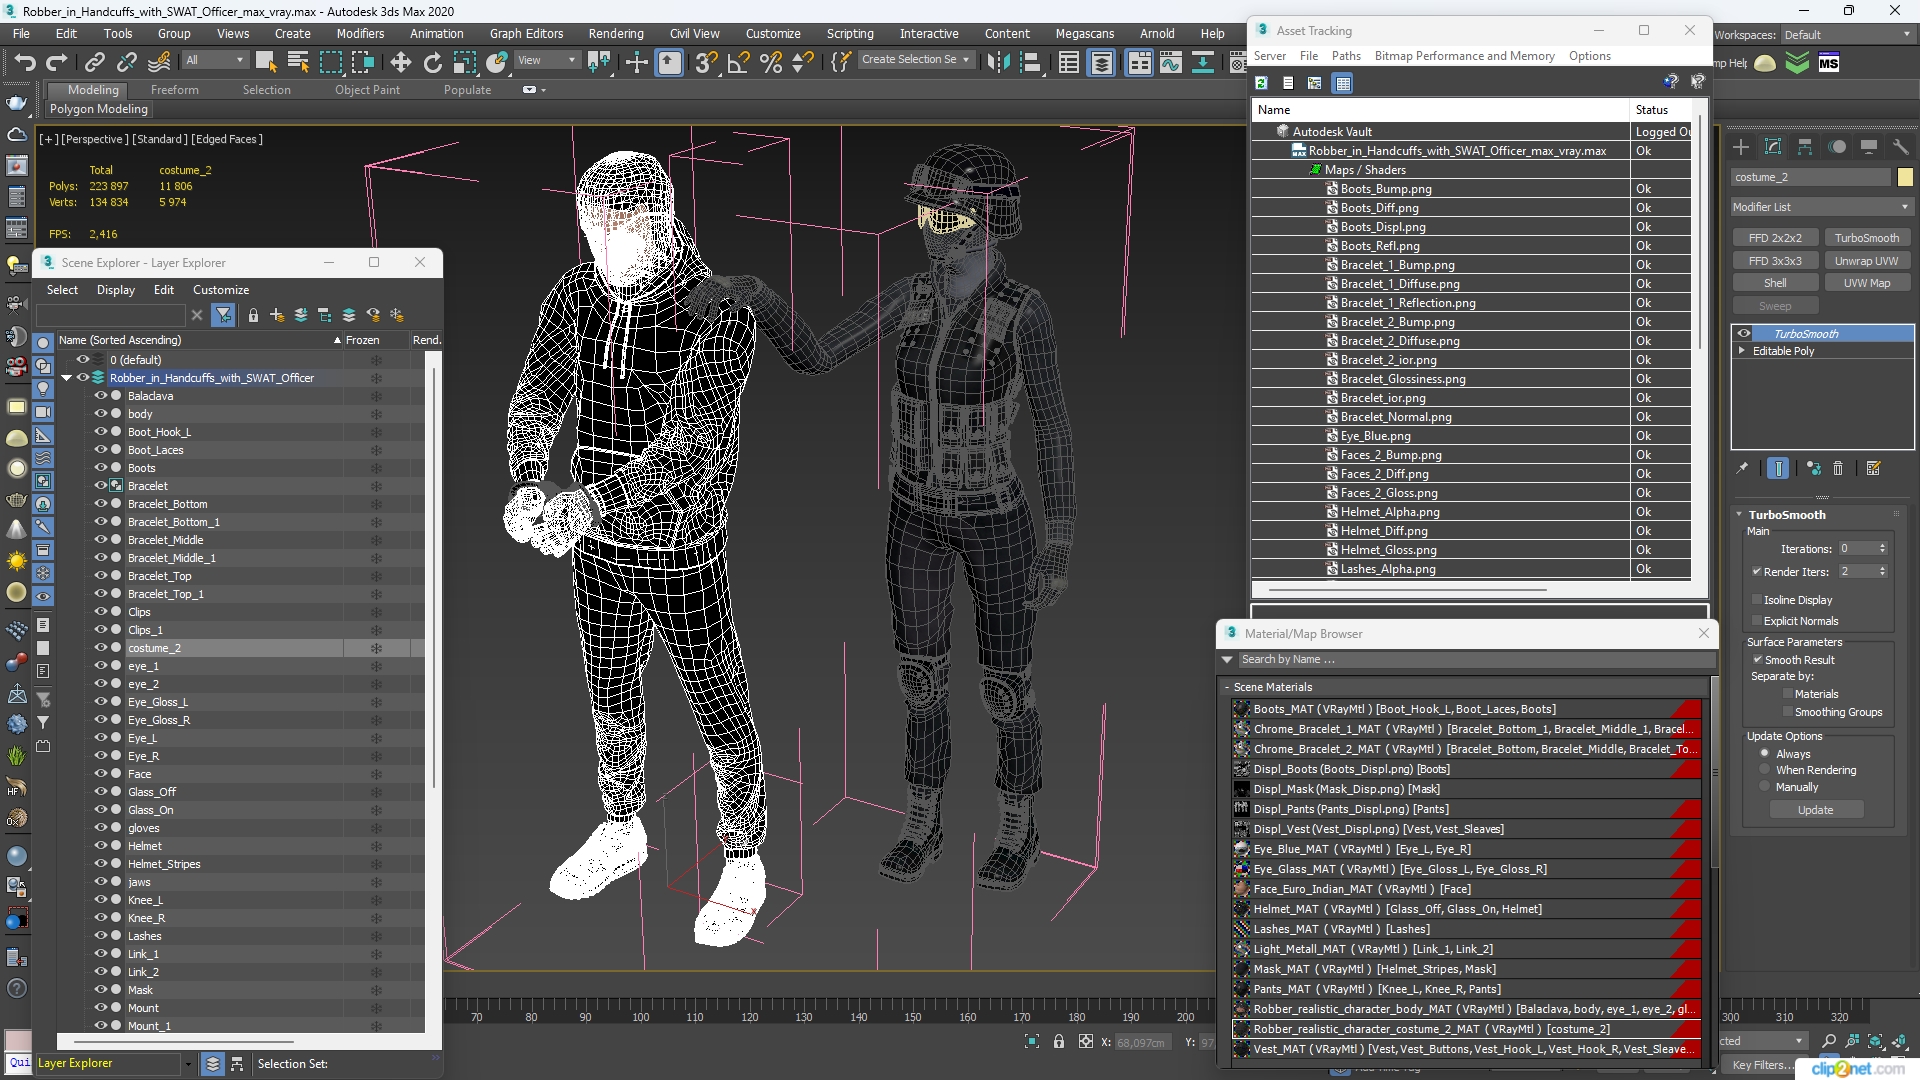Toggle TurboSmooth modifier eye in stack
Viewport: 1920px width, 1080px height.
[x=1744, y=334]
